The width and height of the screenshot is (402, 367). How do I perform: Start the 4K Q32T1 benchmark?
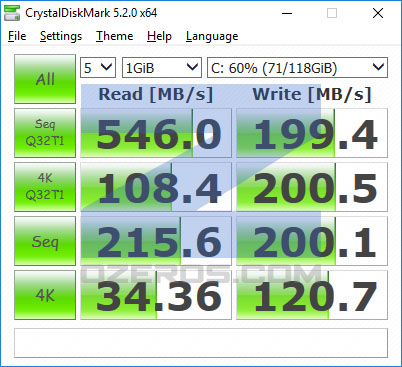pyautogui.click(x=45, y=187)
